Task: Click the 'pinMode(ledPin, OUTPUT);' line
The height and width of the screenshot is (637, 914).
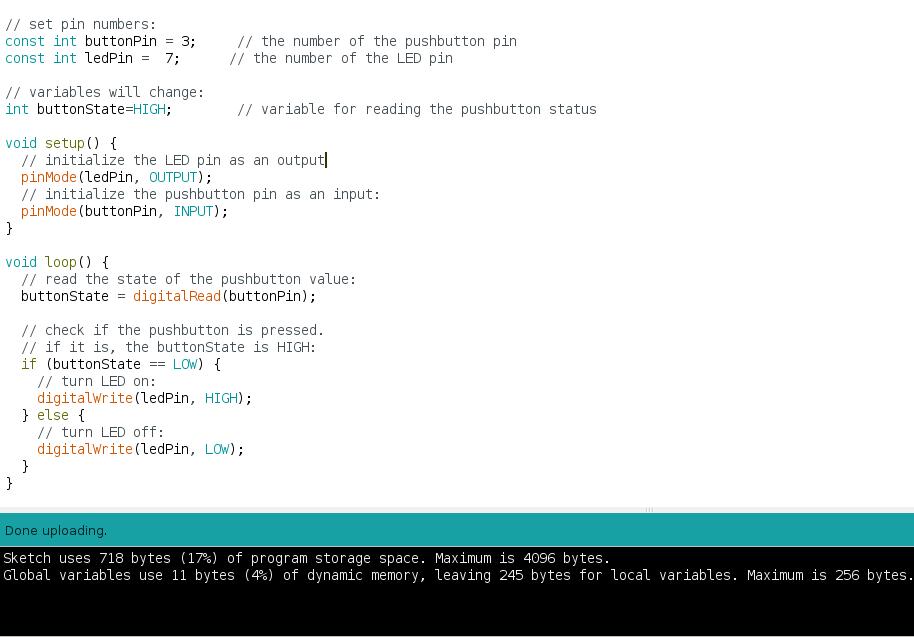Action: click(117, 177)
